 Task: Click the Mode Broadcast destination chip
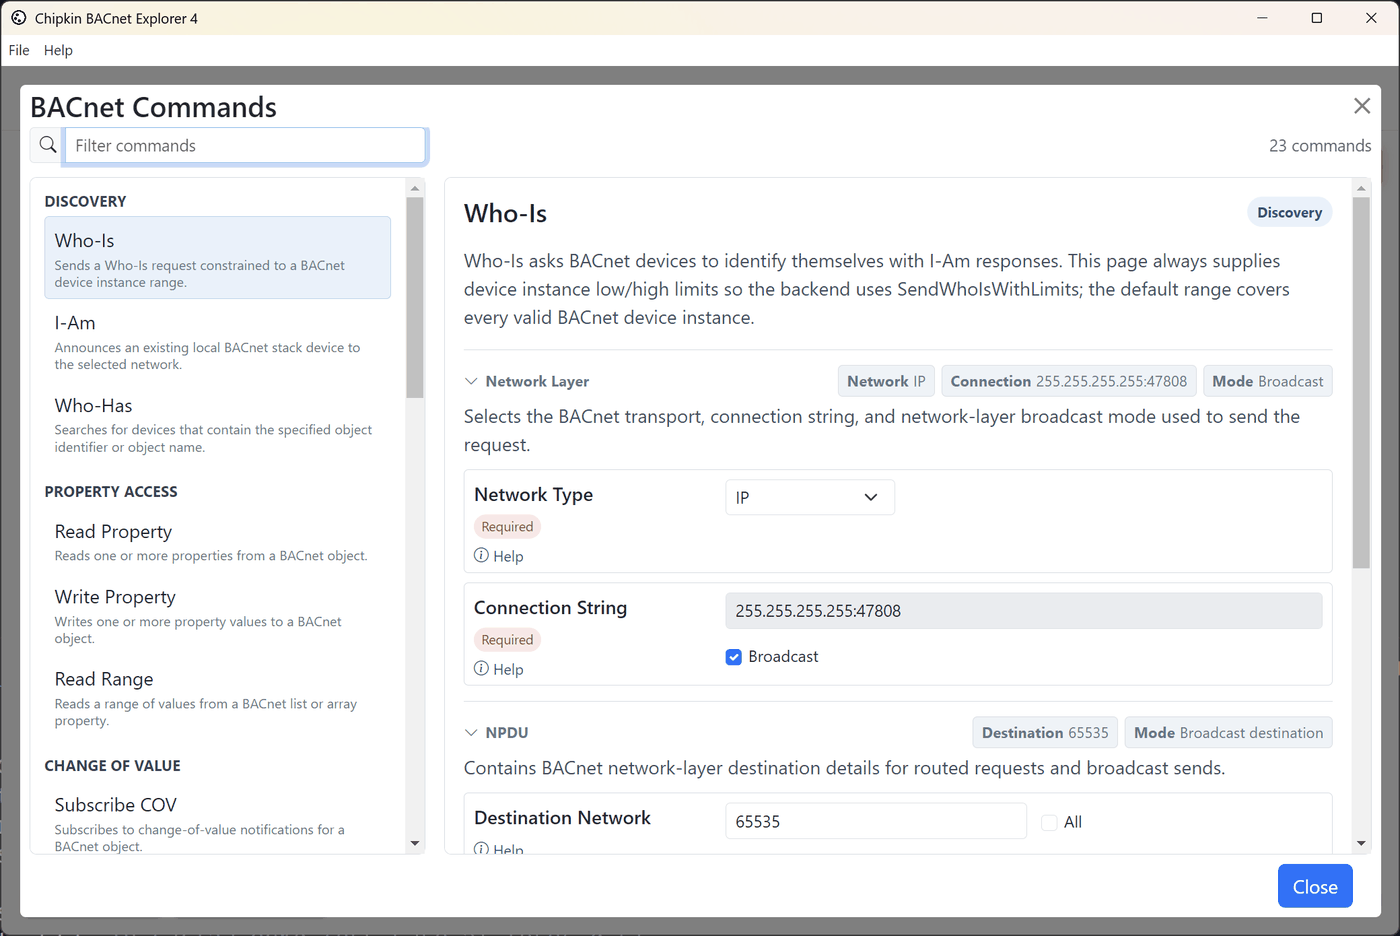(1228, 732)
